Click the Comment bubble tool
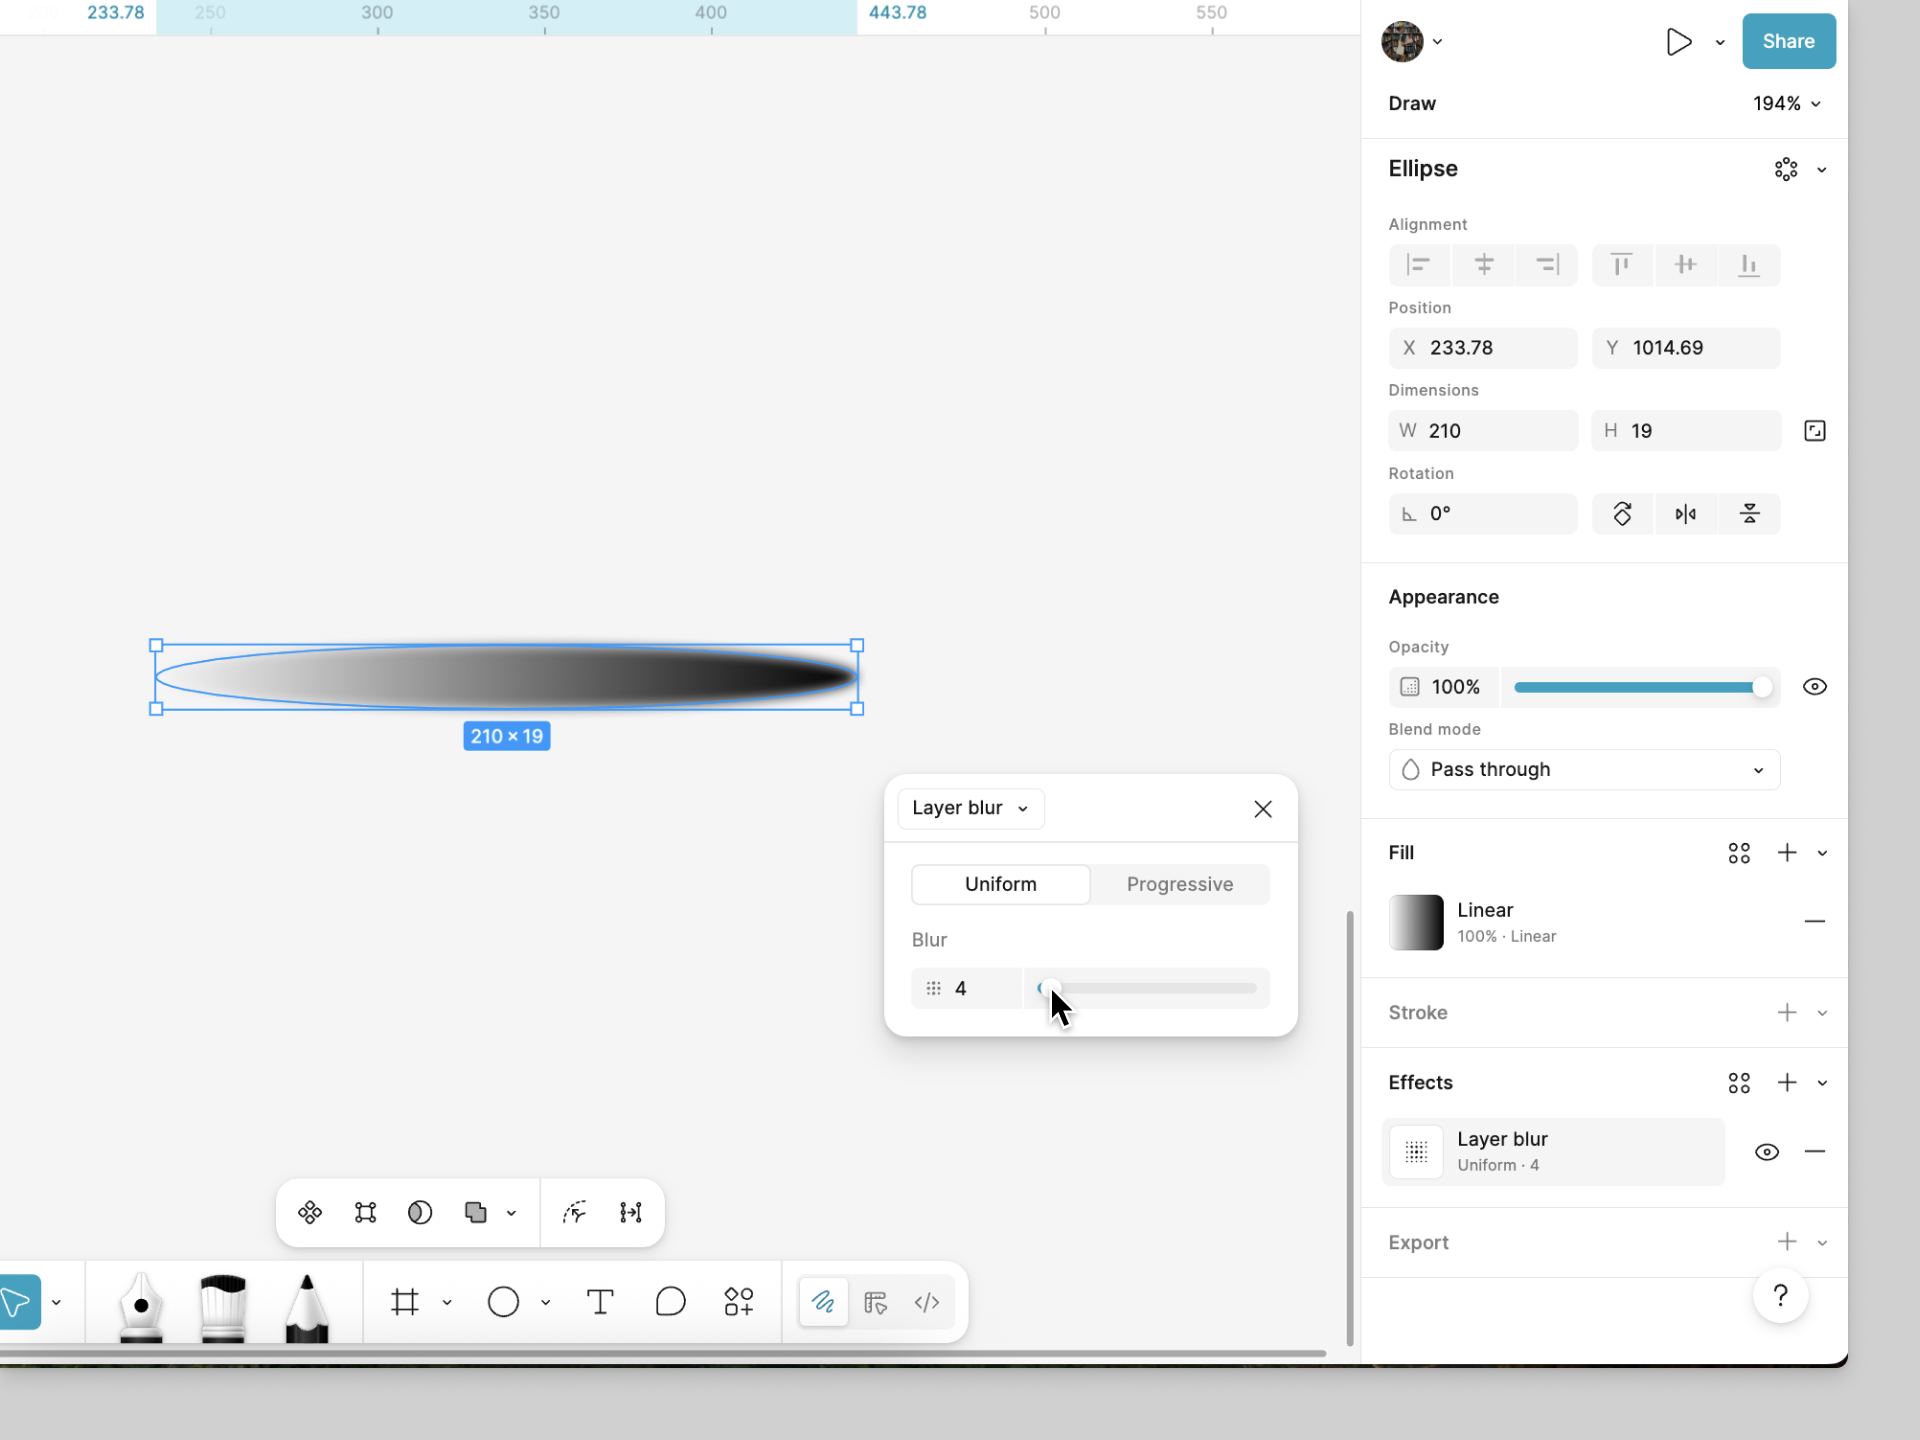Image resolution: width=1920 pixels, height=1440 pixels. click(x=670, y=1302)
